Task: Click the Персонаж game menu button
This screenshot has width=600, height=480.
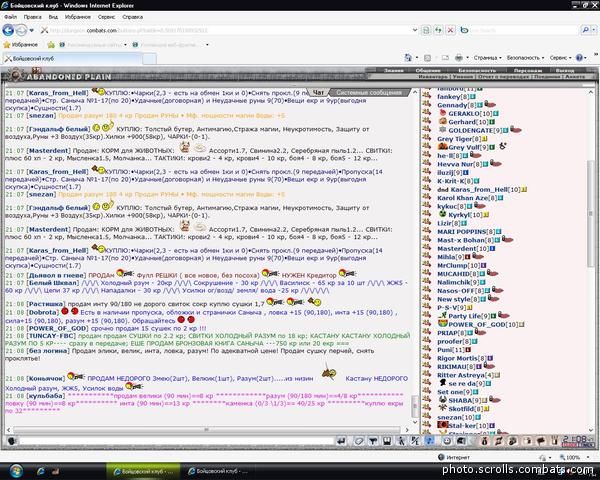Action: pos(527,70)
